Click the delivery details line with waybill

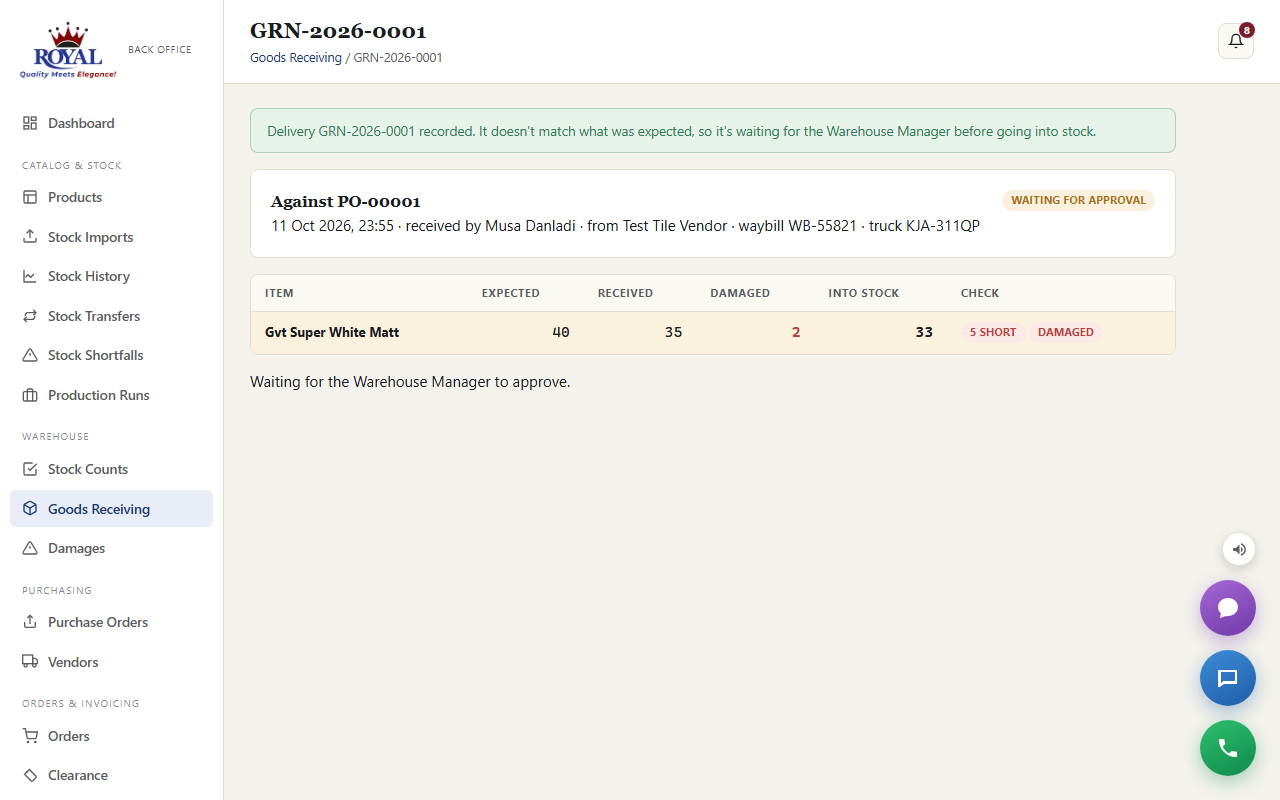[625, 226]
